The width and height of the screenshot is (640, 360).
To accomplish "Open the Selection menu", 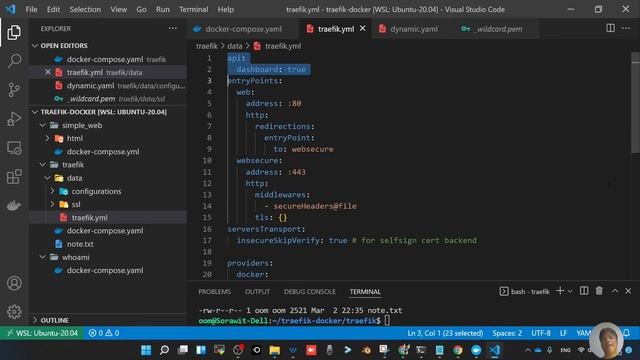I will point(85,9).
